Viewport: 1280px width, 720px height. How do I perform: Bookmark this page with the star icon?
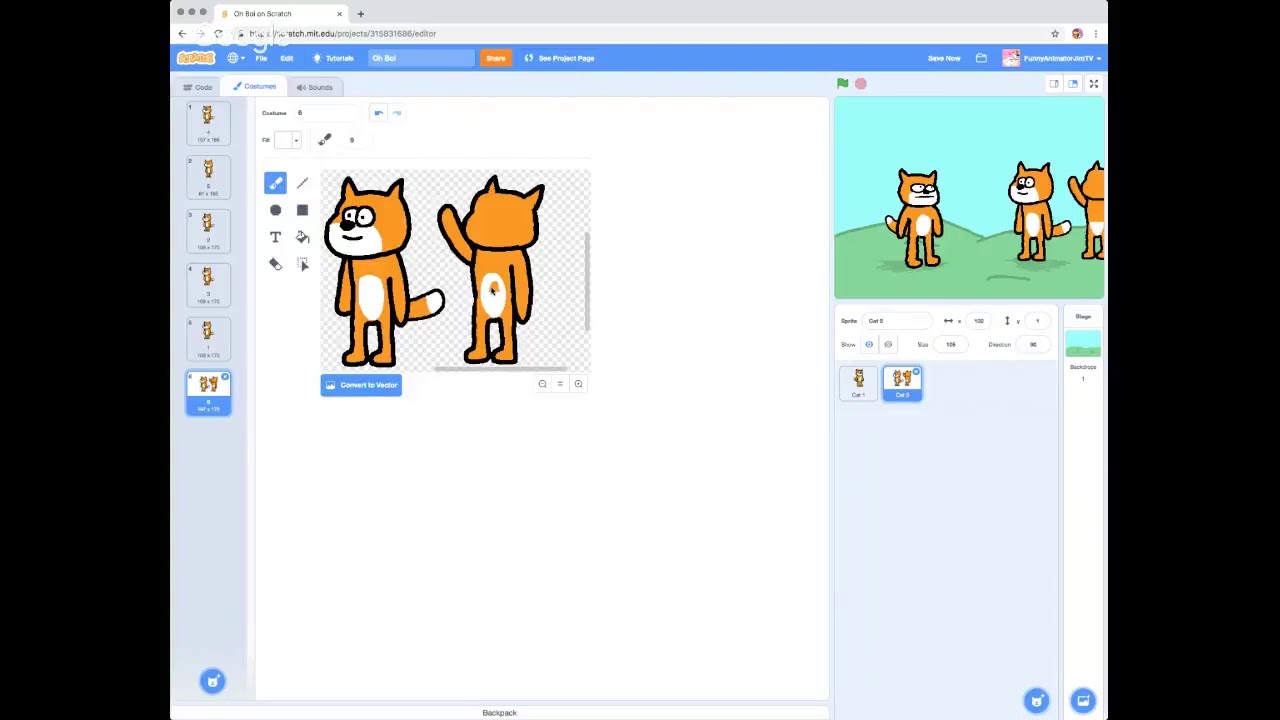pyautogui.click(x=1055, y=34)
